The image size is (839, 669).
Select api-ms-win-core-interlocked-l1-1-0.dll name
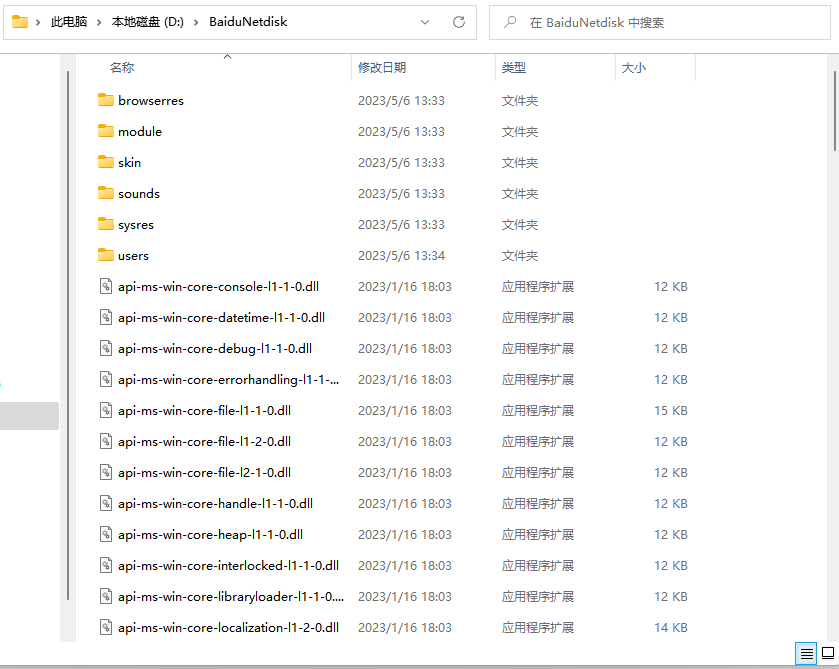pos(228,566)
